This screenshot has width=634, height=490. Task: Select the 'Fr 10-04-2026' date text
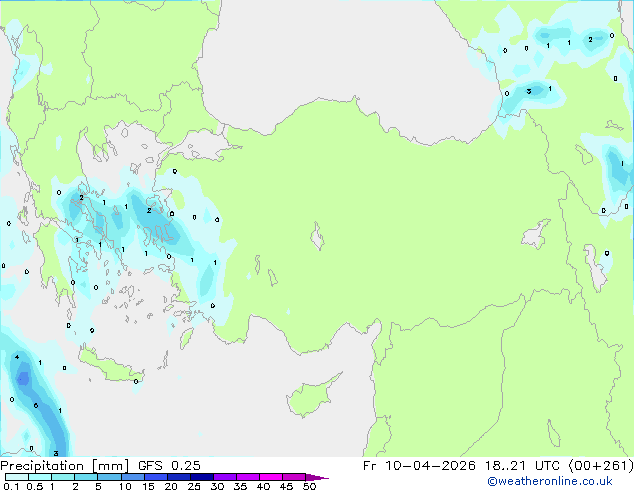419,466
